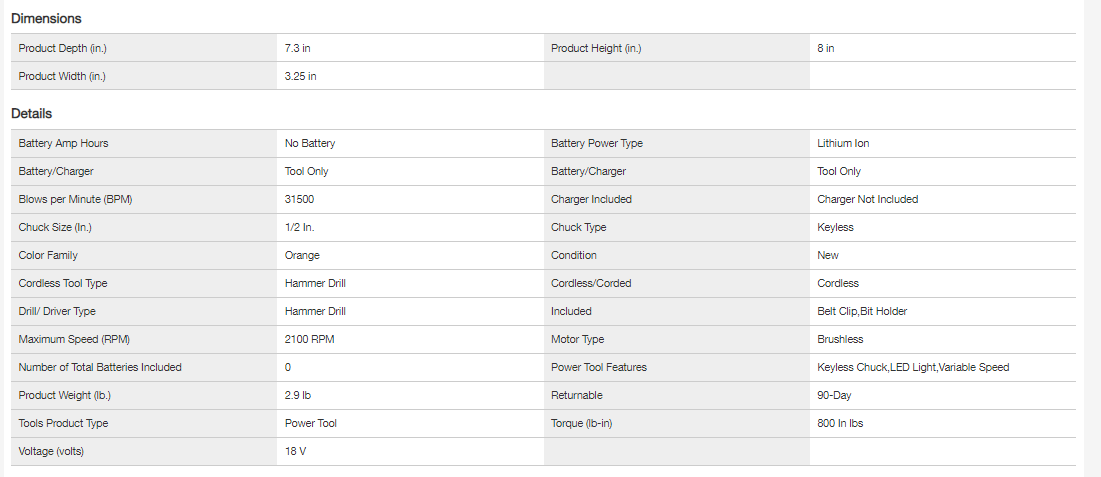The image size is (1101, 477).
Task: Click the Brushless motor type value
Action: [x=840, y=339]
